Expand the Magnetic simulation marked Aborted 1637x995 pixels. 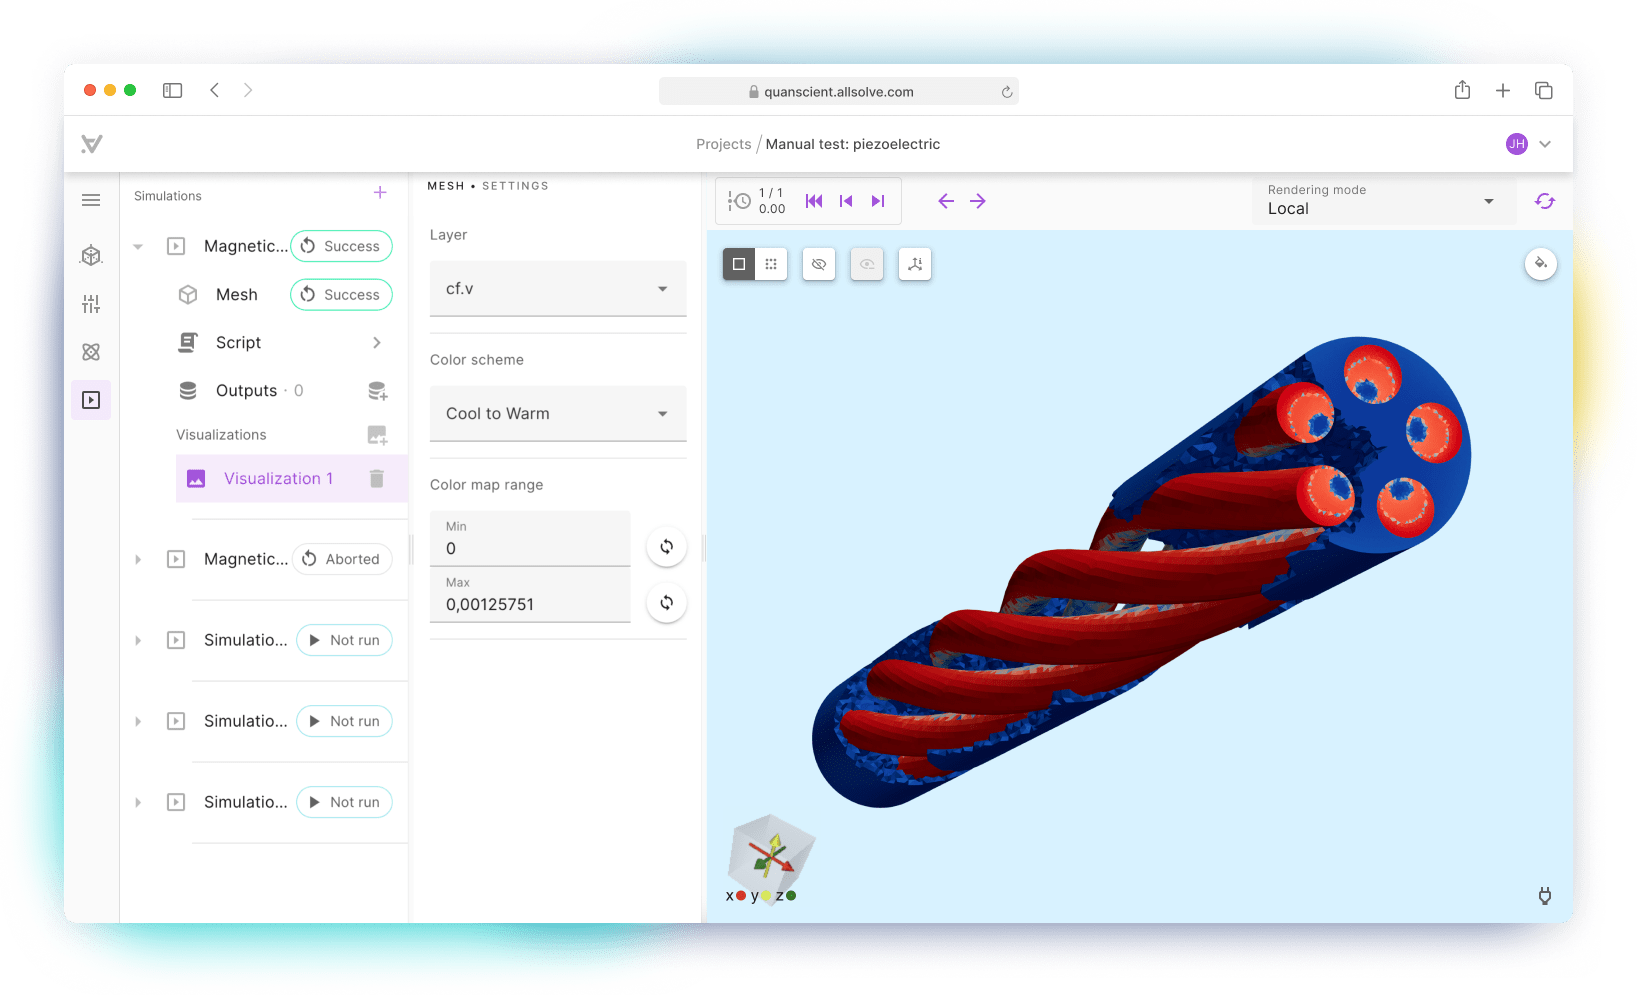138,559
